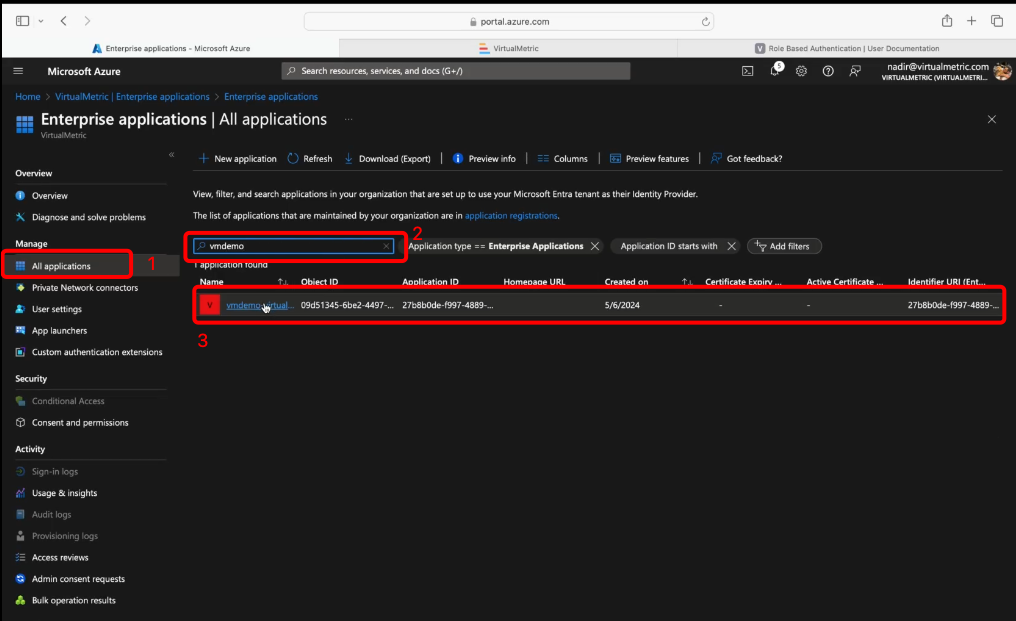
Task: Remove the Application type filter with its X
Action: click(595, 246)
